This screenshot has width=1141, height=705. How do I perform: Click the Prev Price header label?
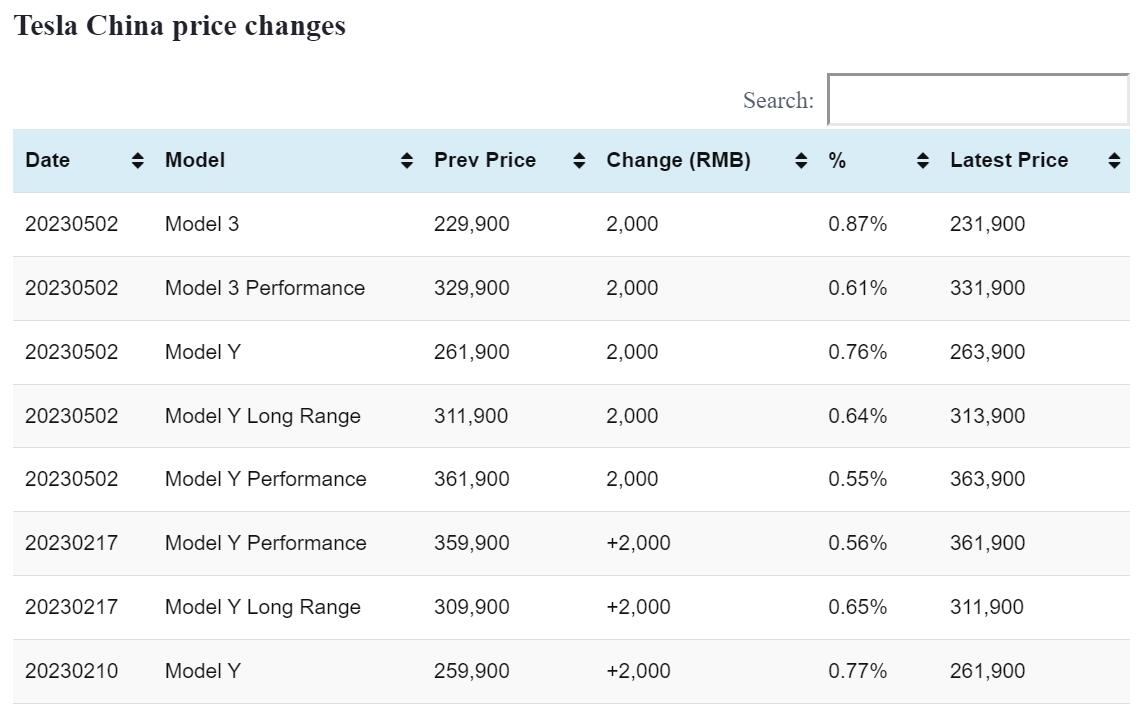[485, 160]
